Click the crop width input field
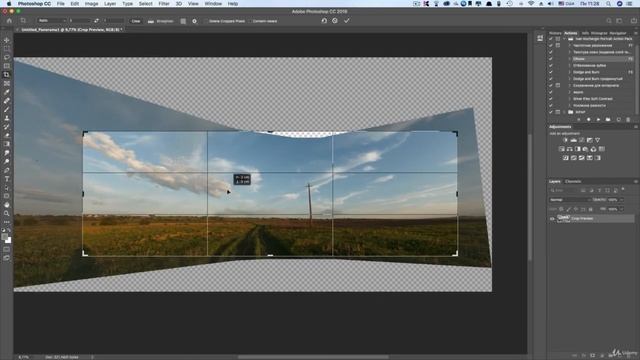The image size is (640, 360). coord(80,20)
